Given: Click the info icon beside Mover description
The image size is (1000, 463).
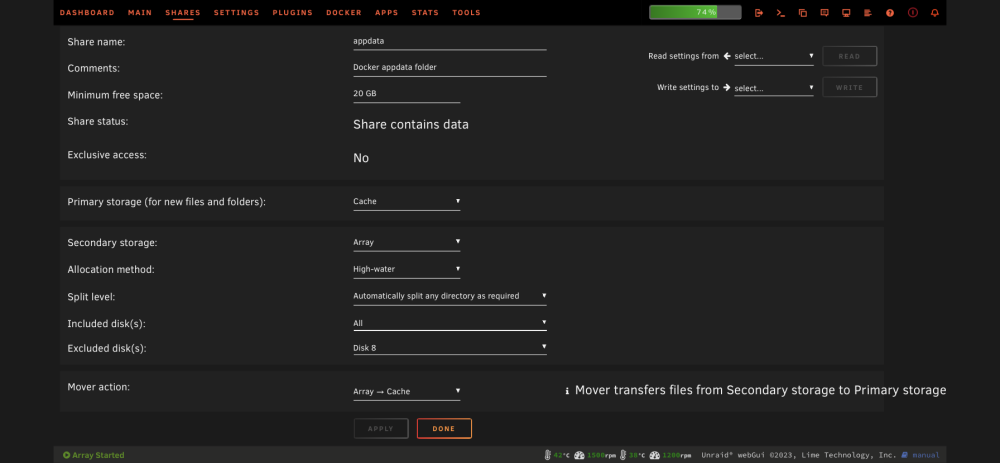Looking at the screenshot, I should point(567,391).
